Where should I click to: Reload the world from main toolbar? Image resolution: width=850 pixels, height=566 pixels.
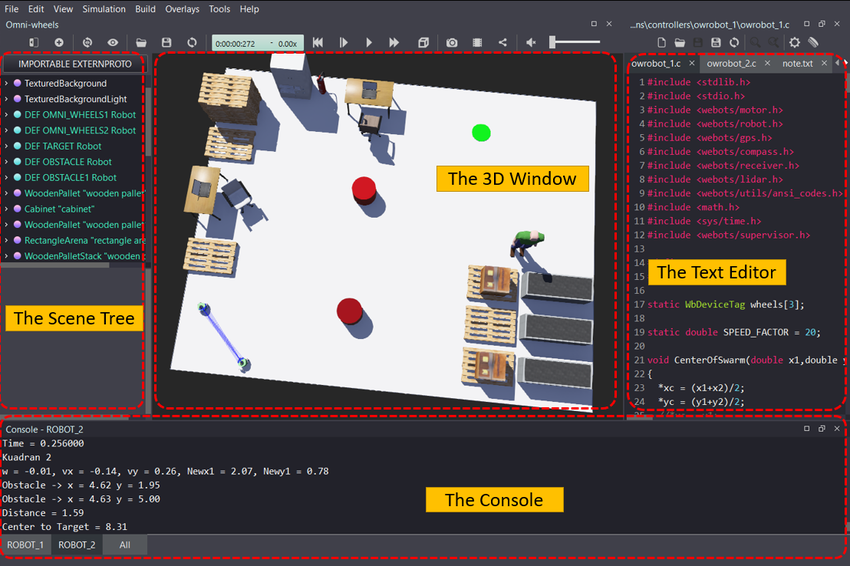click(x=190, y=42)
